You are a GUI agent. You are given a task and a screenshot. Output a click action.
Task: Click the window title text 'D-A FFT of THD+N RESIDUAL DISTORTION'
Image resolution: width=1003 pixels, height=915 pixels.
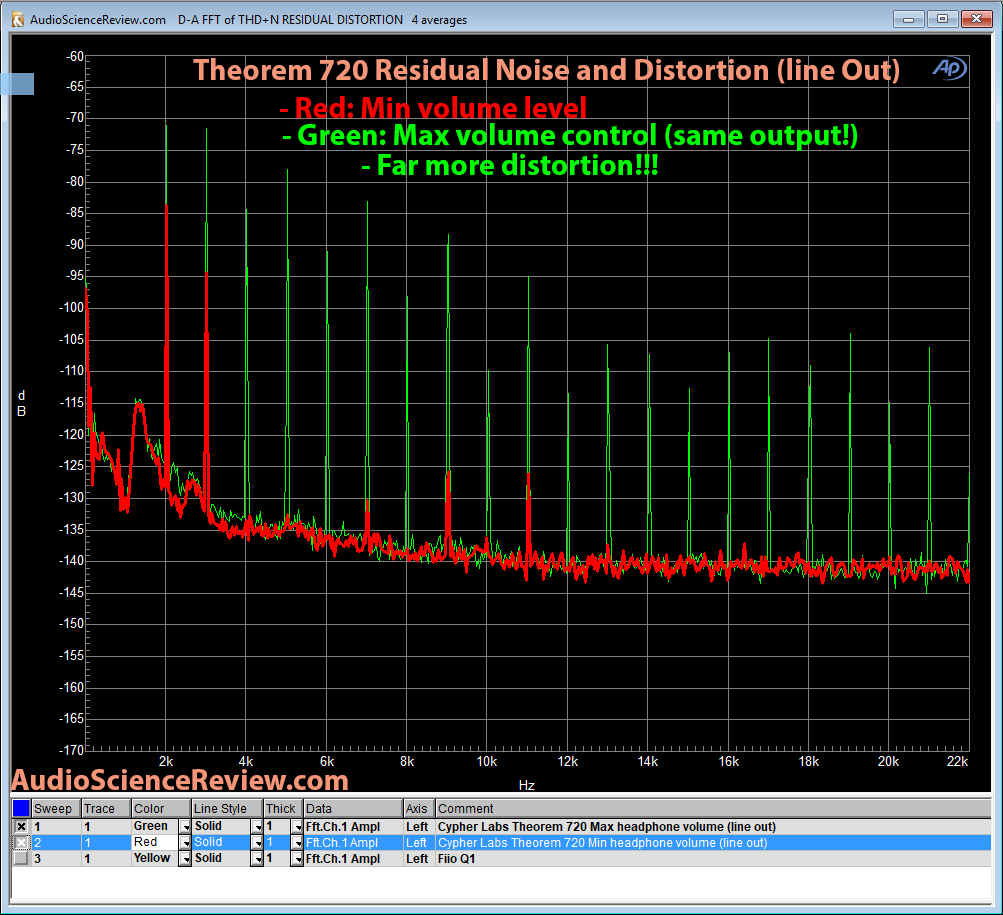[x=290, y=20]
